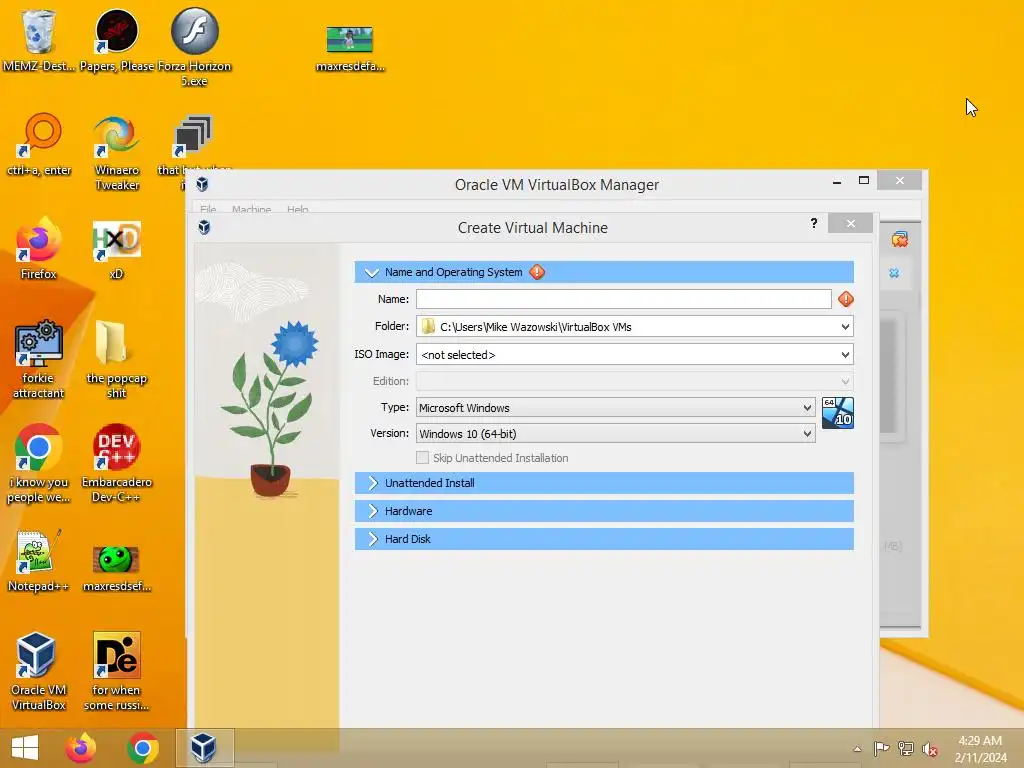
Task: Open Chrome from the taskbar
Action: tap(143, 748)
